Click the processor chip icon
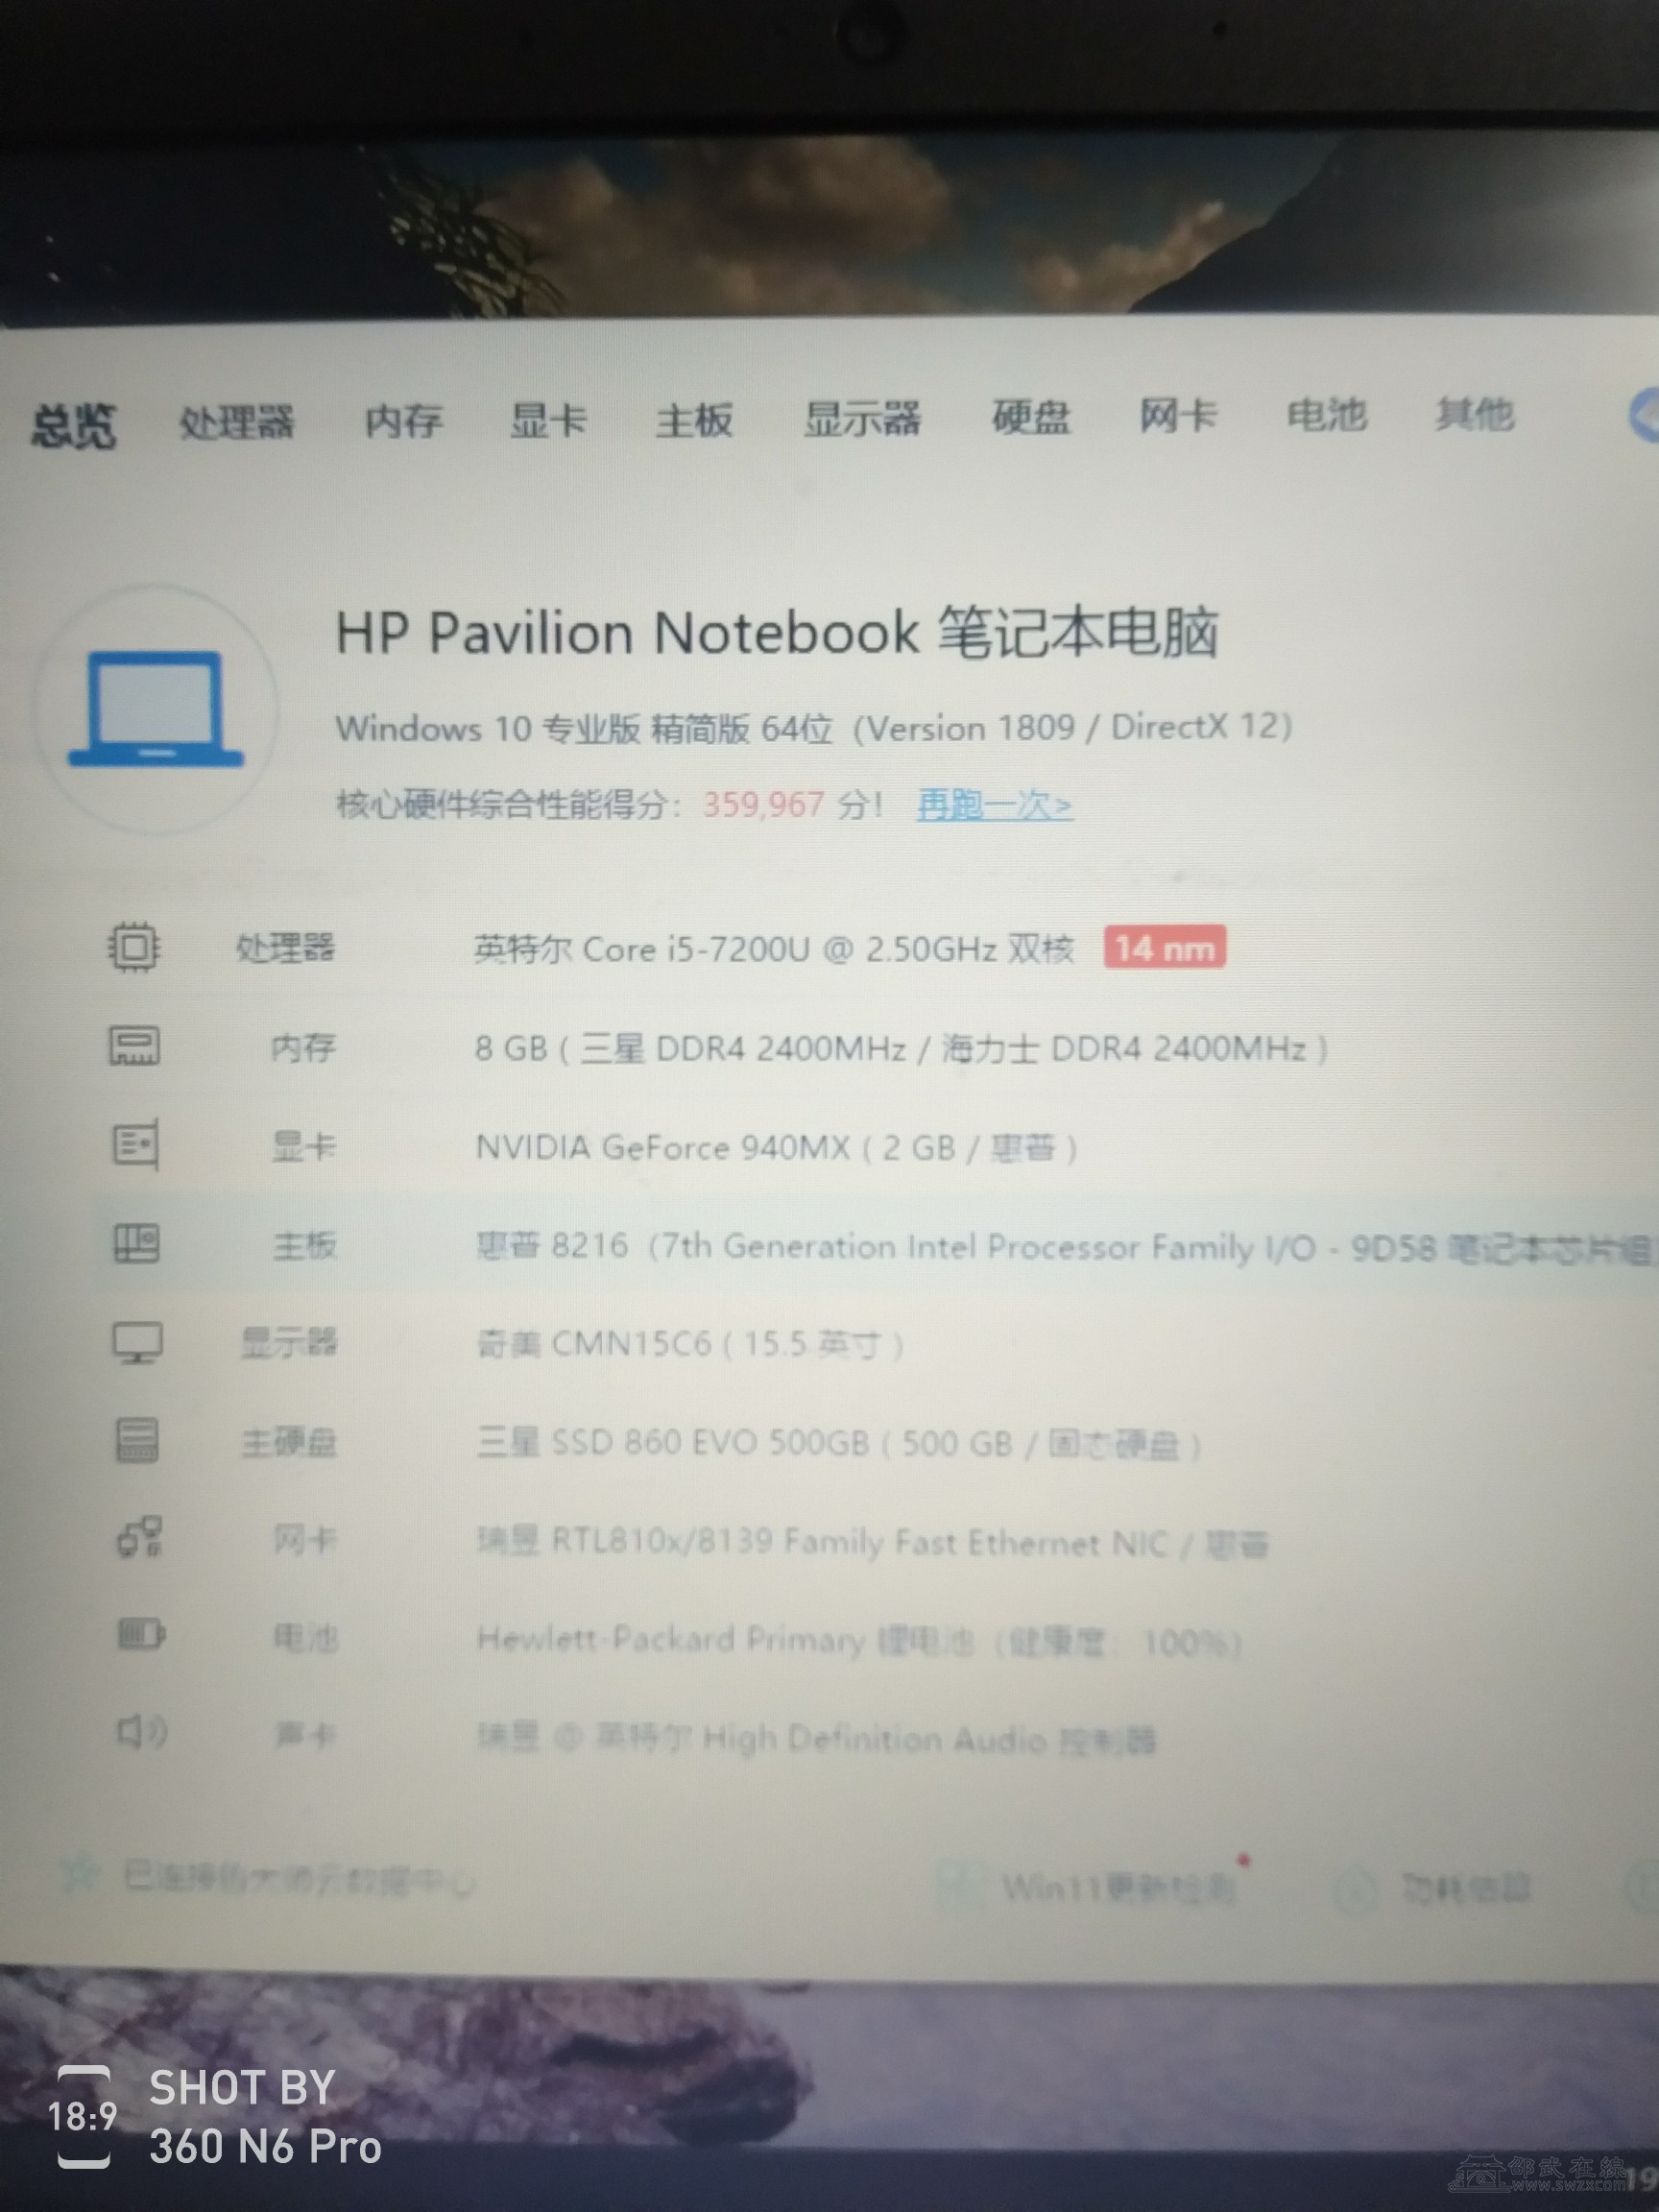Image resolution: width=1659 pixels, height=2212 pixels. click(x=134, y=946)
